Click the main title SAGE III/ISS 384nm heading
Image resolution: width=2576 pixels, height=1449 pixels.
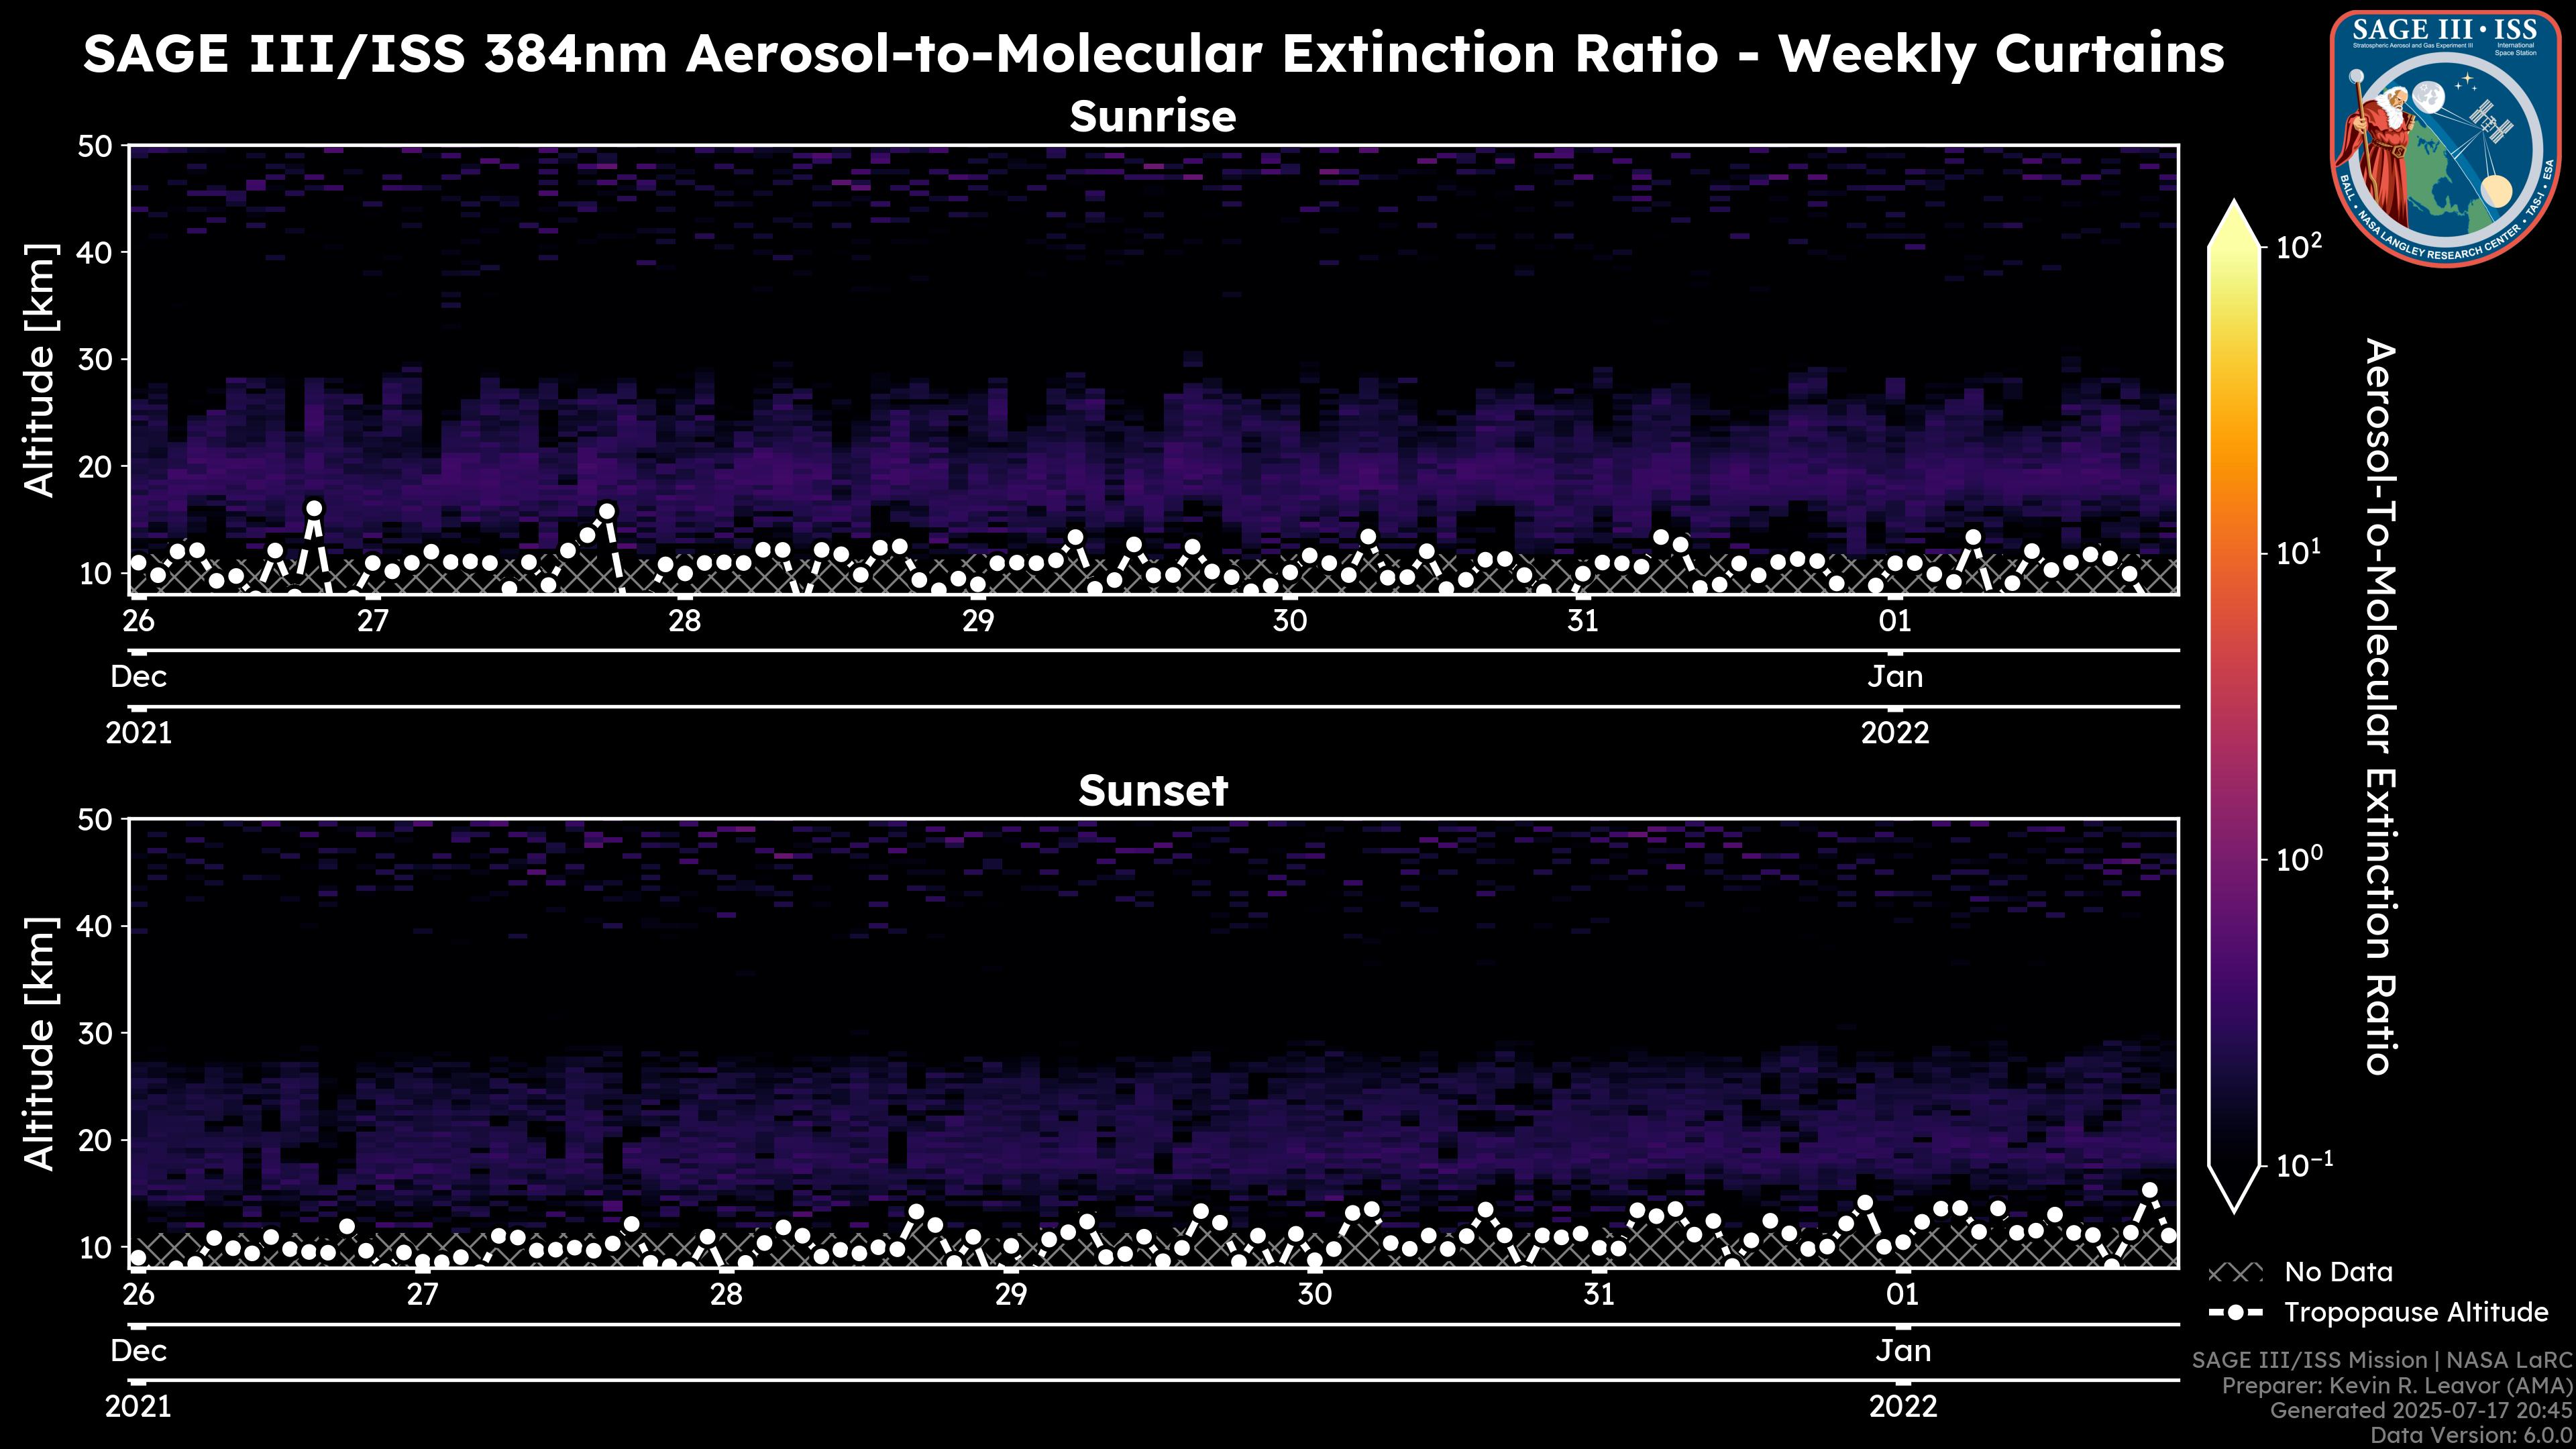click(1152, 54)
